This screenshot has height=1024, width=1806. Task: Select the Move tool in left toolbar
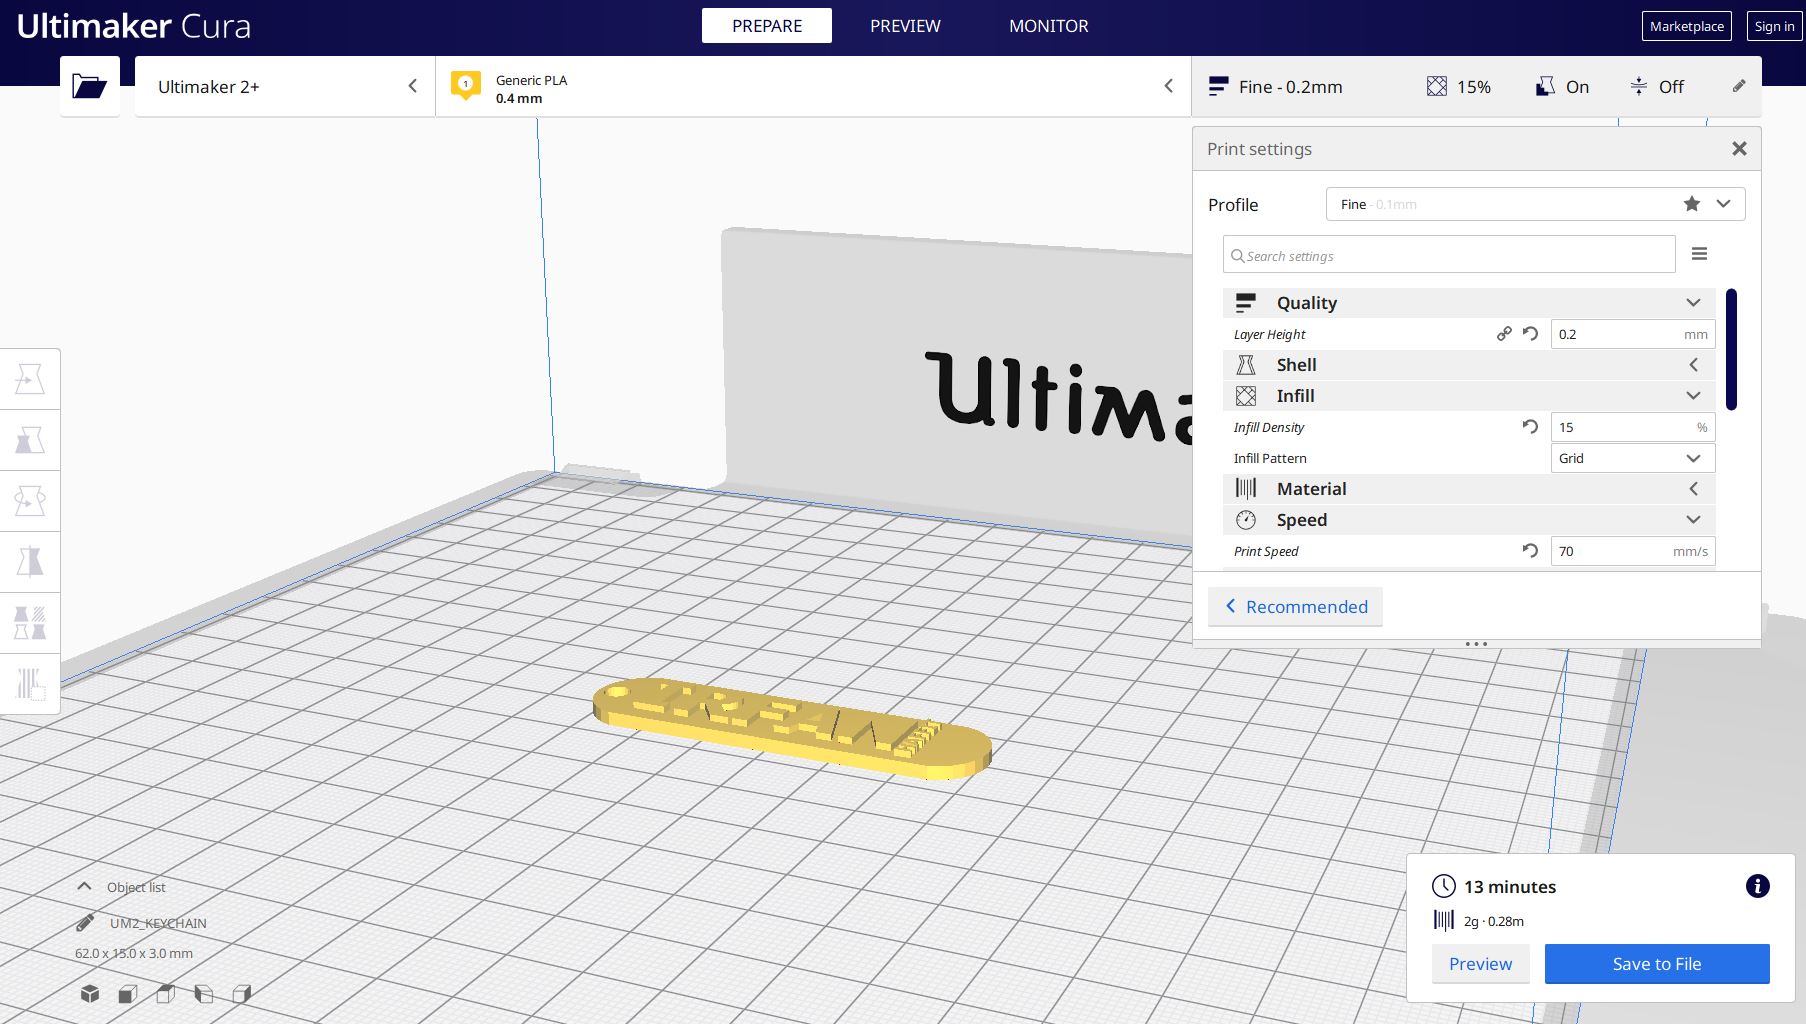click(x=30, y=379)
